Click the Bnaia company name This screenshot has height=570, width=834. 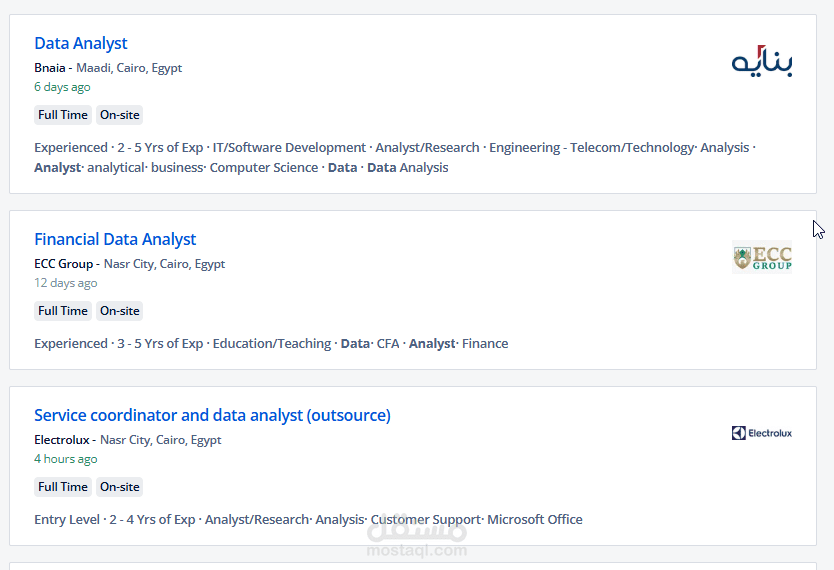pyautogui.click(x=50, y=68)
